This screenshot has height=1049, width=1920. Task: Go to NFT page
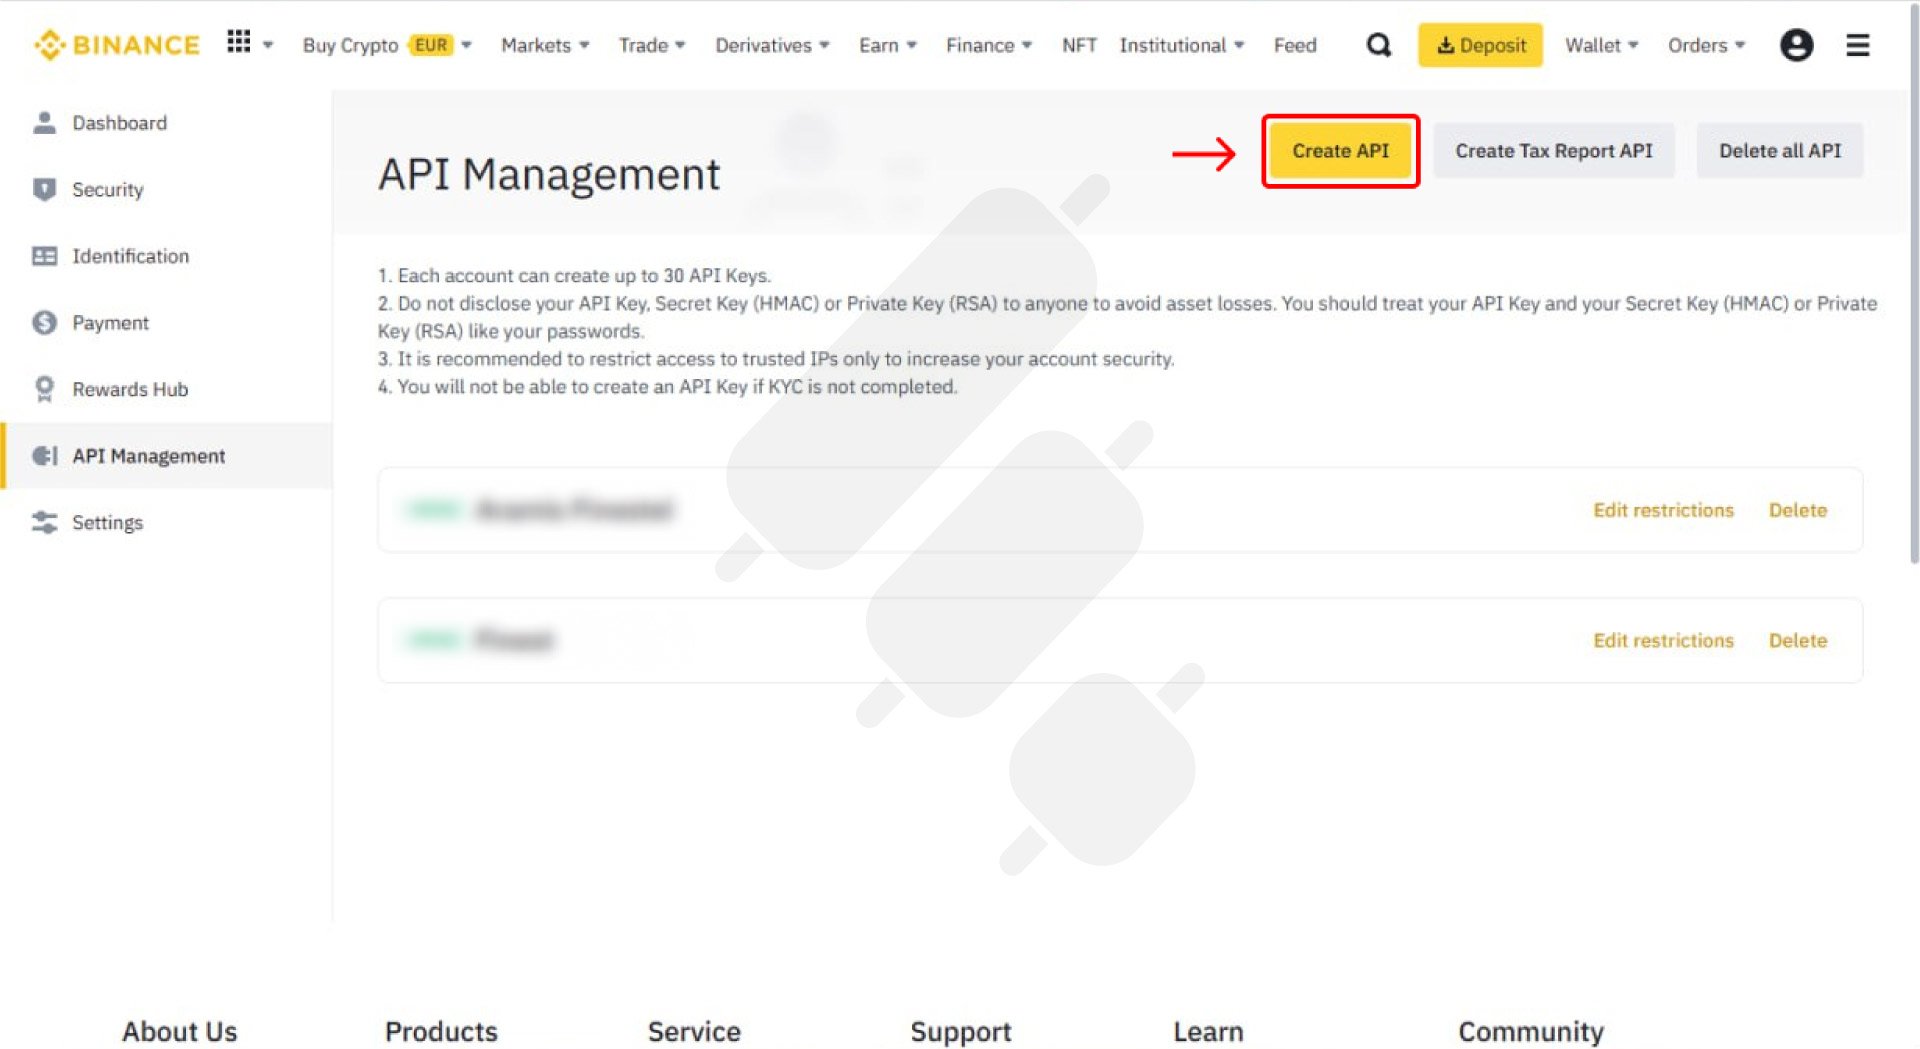[x=1079, y=45]
